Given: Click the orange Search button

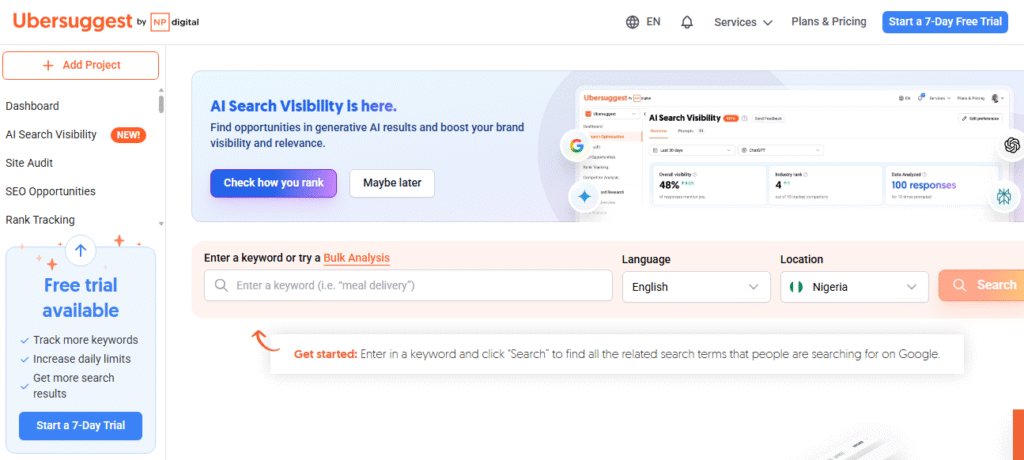Looking at the screenshot, I should click(x=981, y=286).
